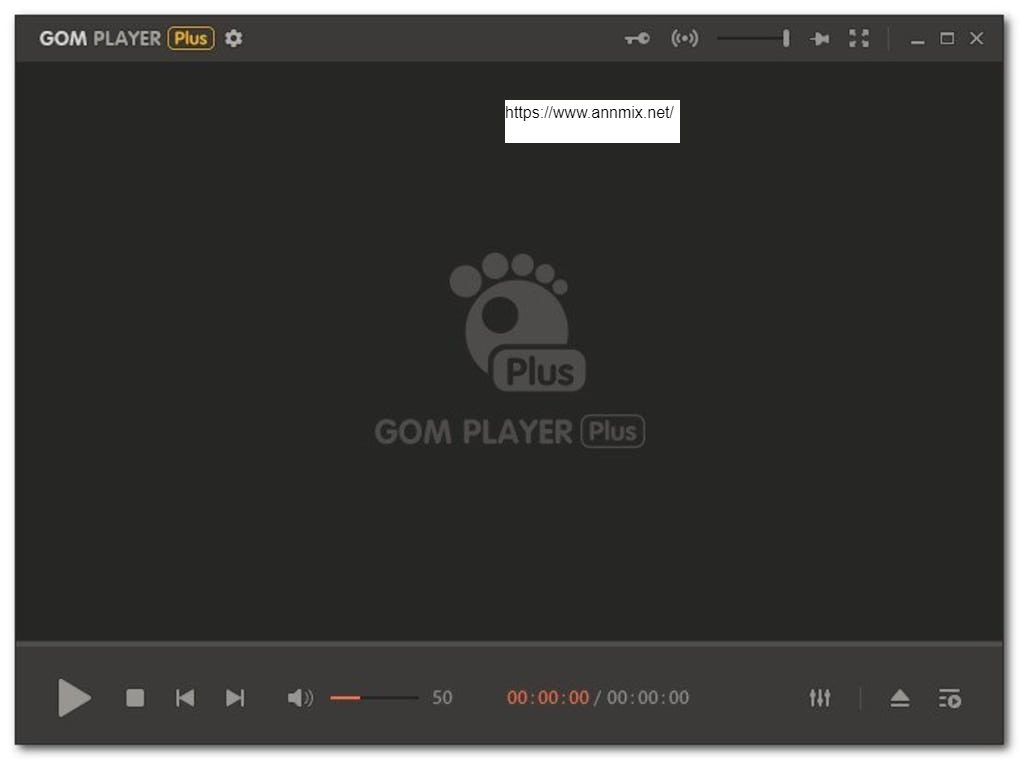Viewport: 1020px width, 761px height.
Task: Stop playback with the square button
Action: (135, 698)
